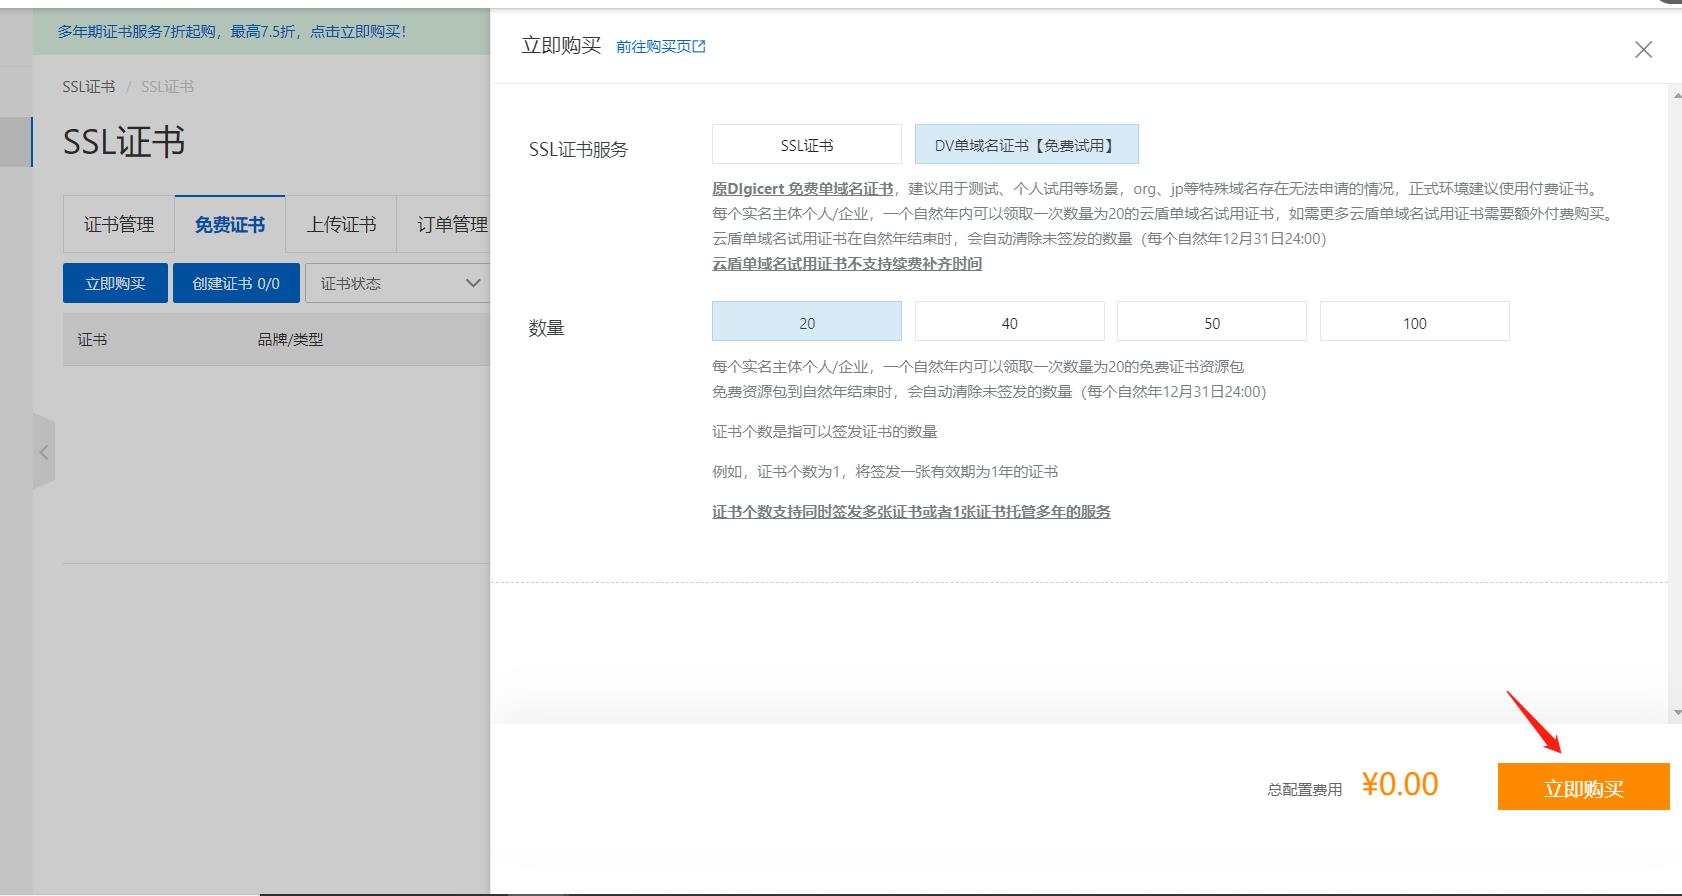Choose quantity 50
Screen dimensions: 1682x896
point(1212,322)
